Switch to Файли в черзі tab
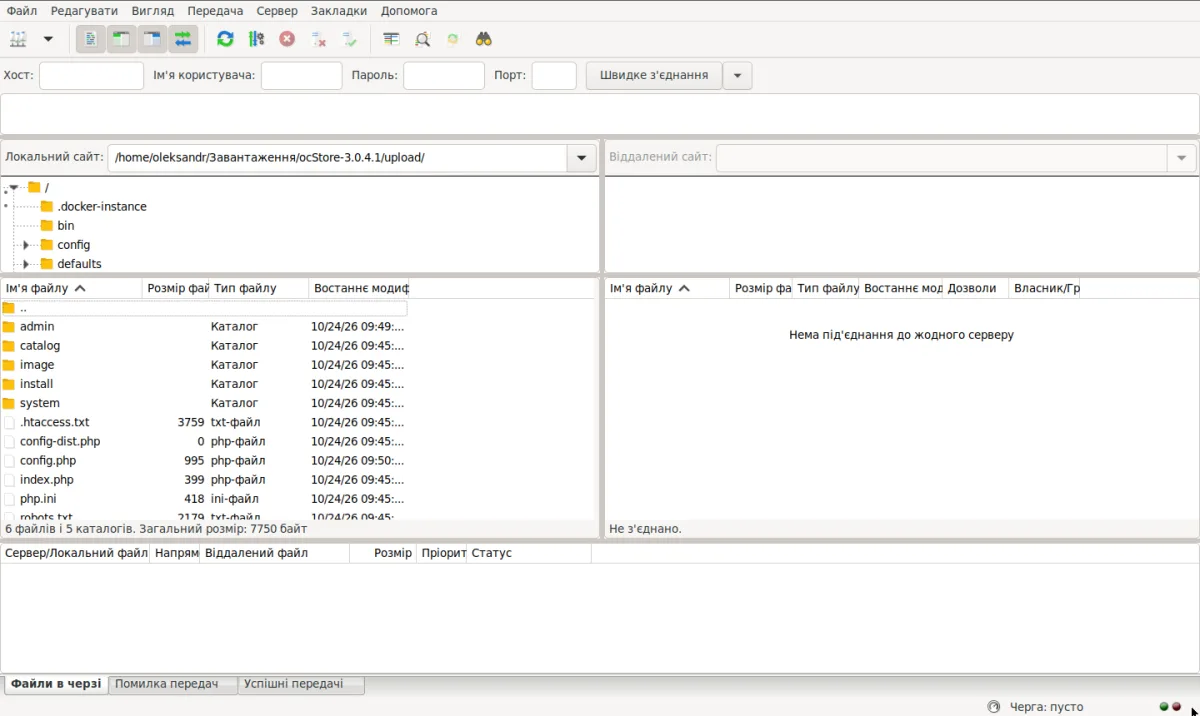The height and width of the screenshot is (716, 1200). point(56,684)
